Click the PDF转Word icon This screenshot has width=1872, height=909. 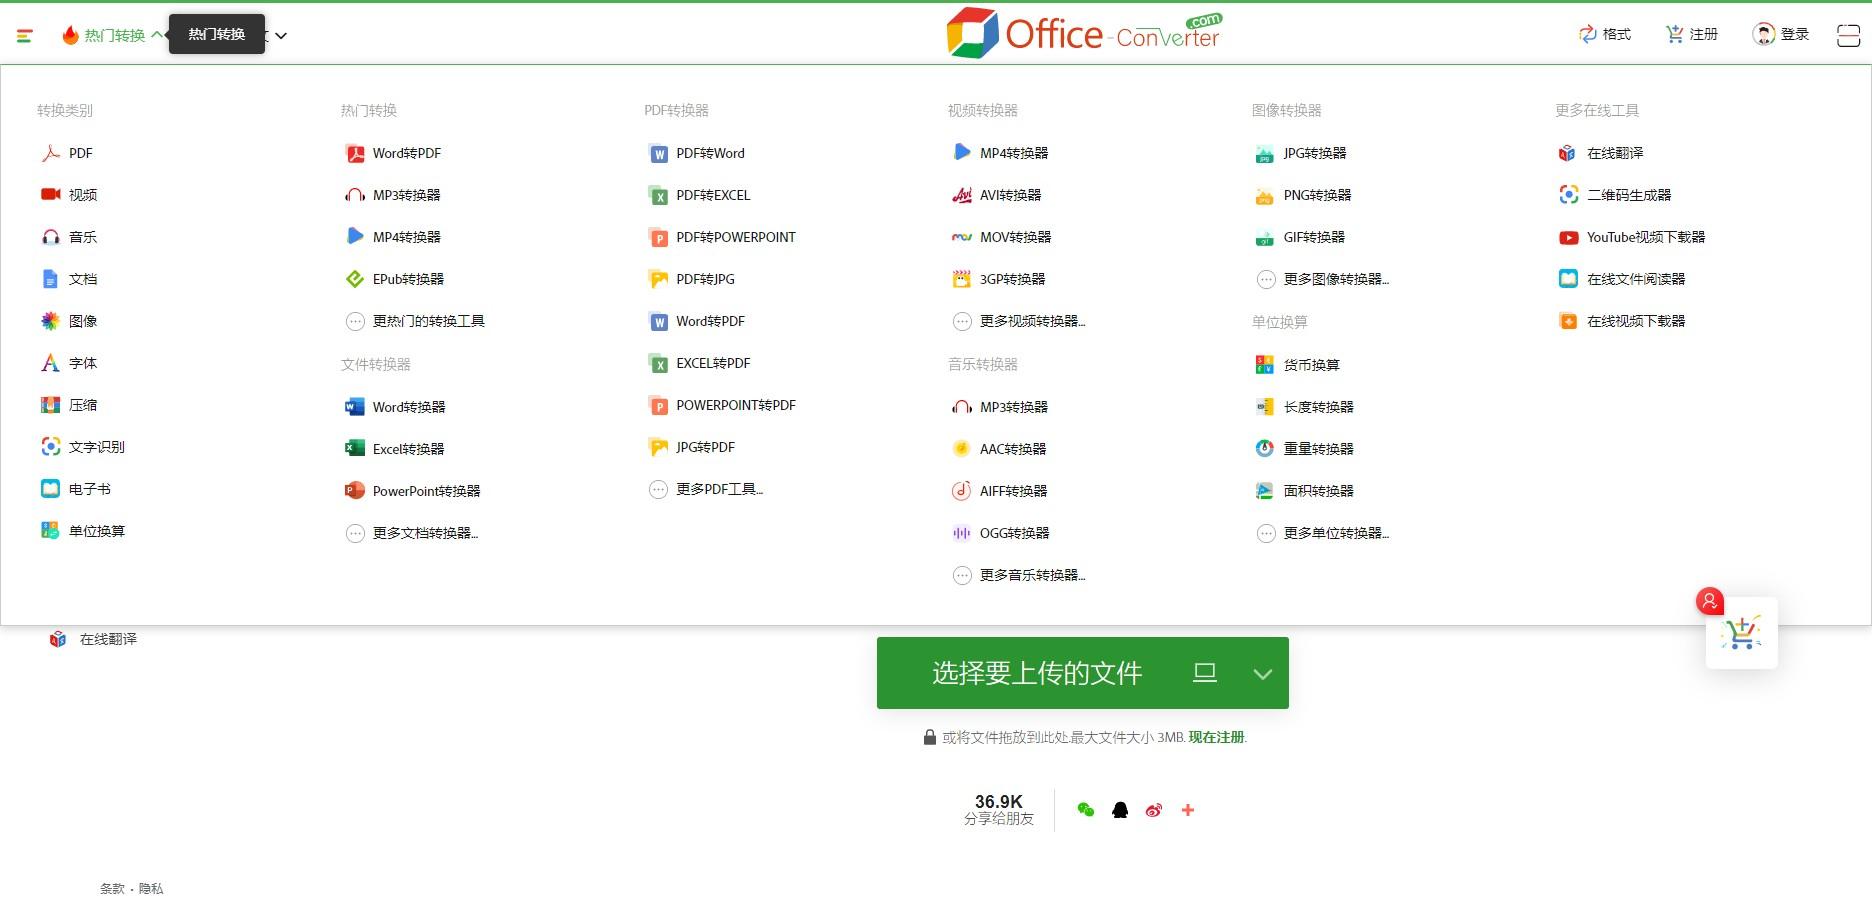tap(659, 153)
